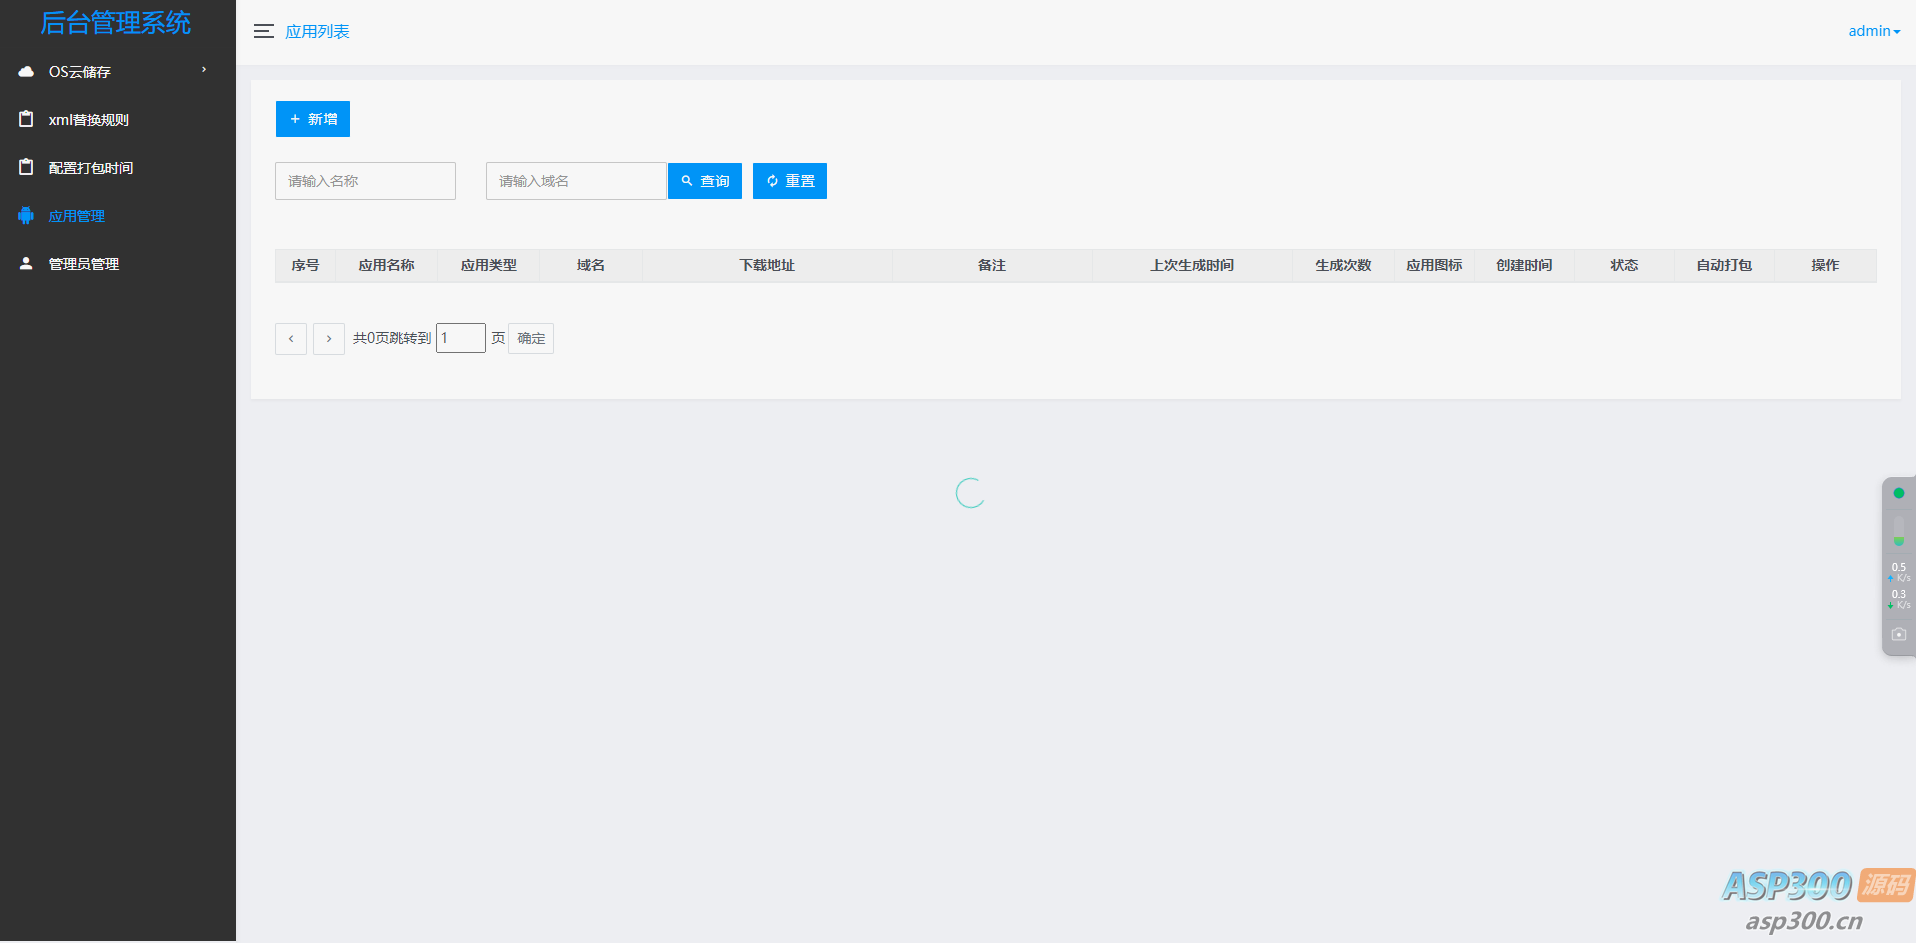Click the camera icon in floating widget
Viewport: 1916px width, 943px height.
click(1898, 634)
